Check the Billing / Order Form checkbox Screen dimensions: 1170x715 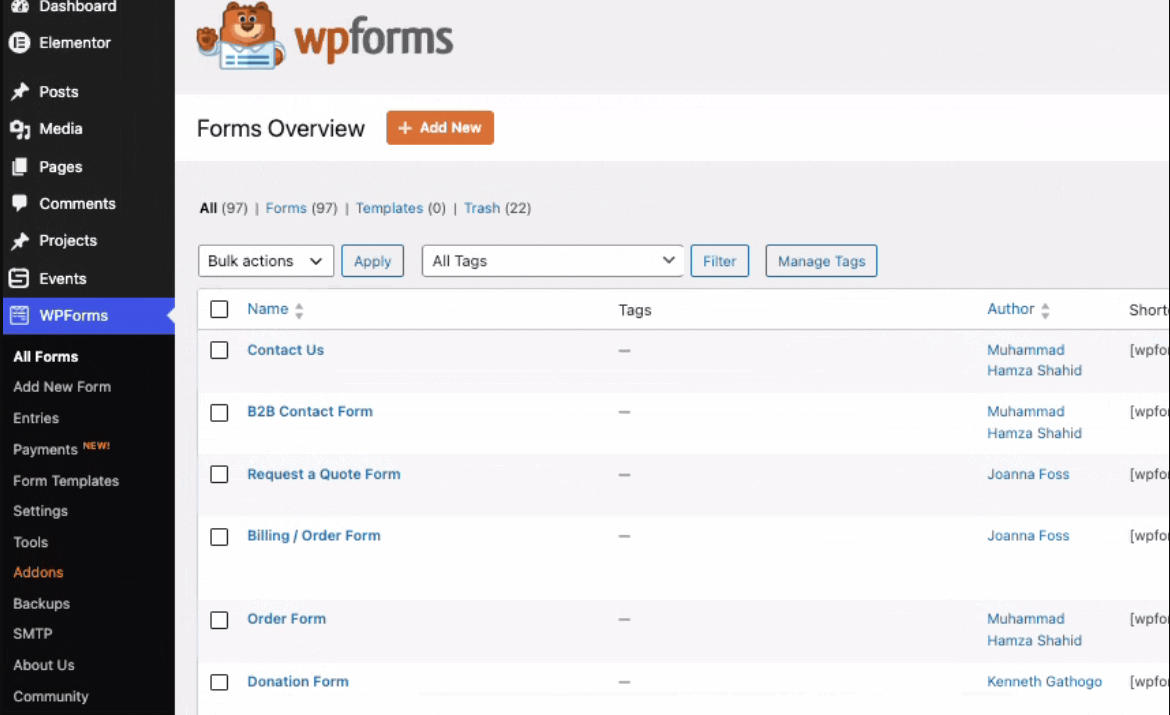click(219, 537)
